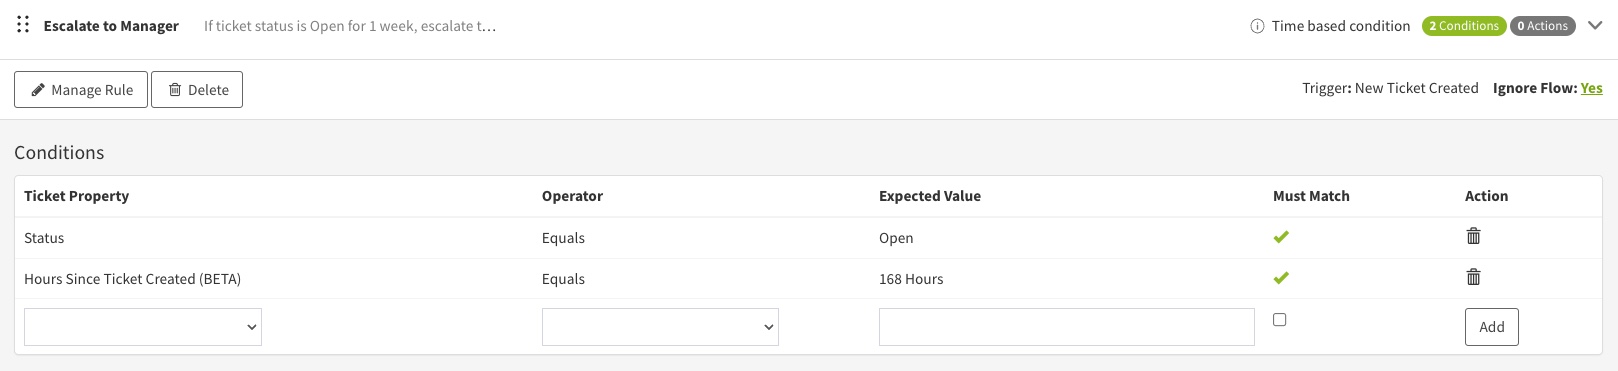Tick the Must Match checkbox for new condition
The image size is (1618, 371).
pos(1279,320)
